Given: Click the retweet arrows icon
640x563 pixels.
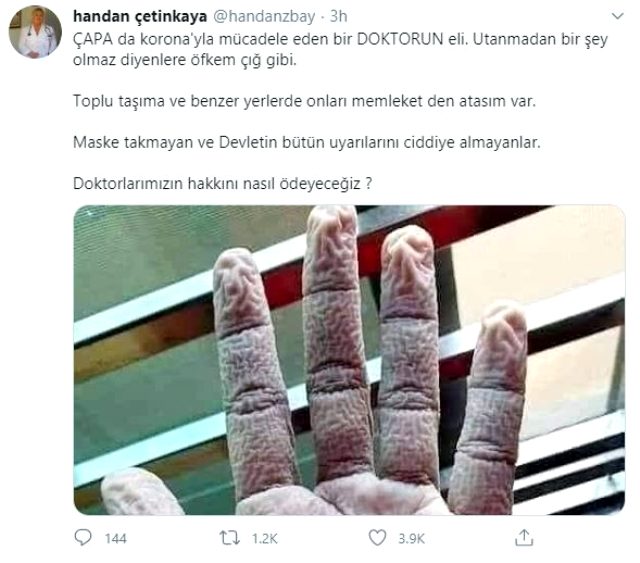Looking at the screenshot, I should click(x=230, y=538).
